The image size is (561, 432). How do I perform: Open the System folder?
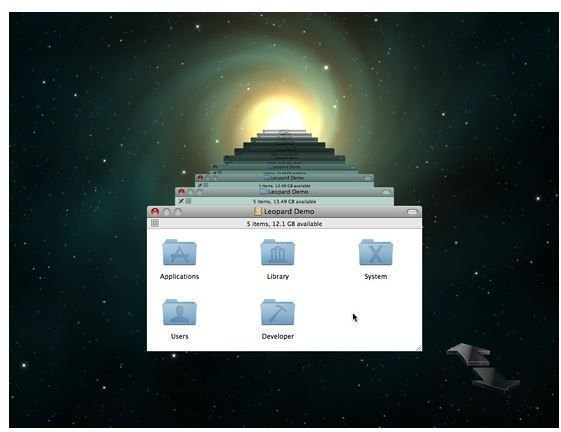(x=376, y=252)
